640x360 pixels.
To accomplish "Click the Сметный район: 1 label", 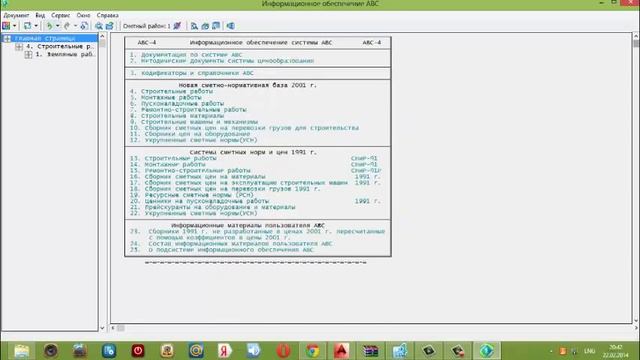I will click(147, 26).
